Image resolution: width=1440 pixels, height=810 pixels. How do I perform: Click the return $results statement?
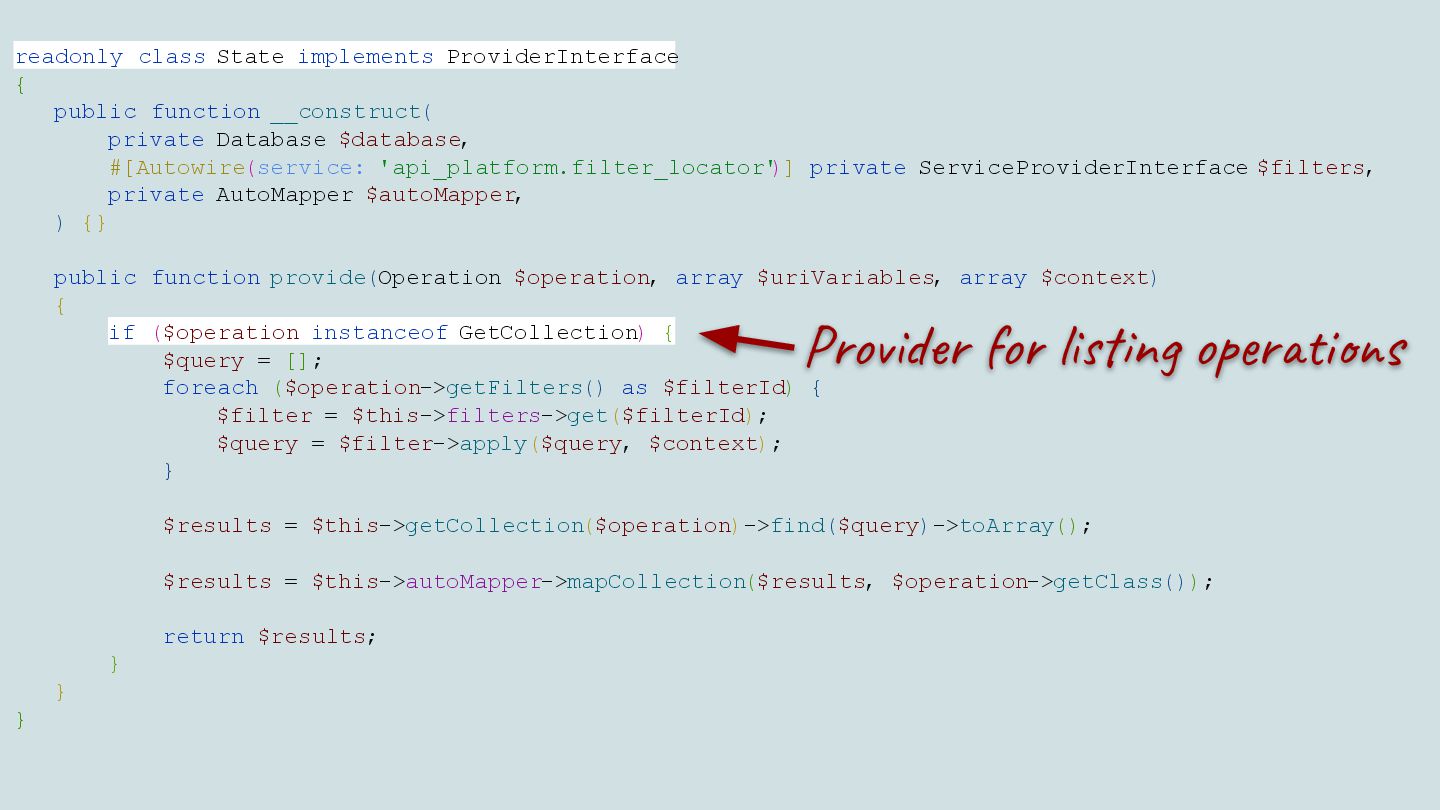coord(269,637)
